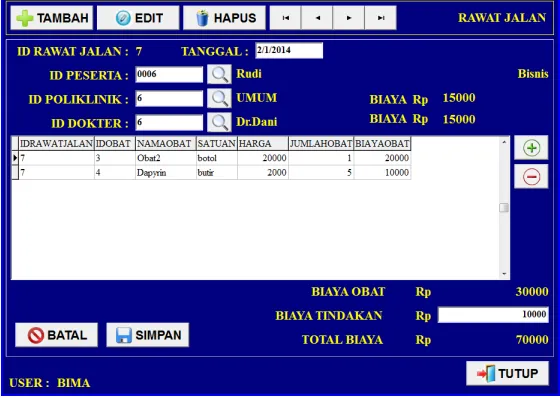Select the Obat2 cell
This screenshot has width=560, height=398.
[x=166, y=158]
